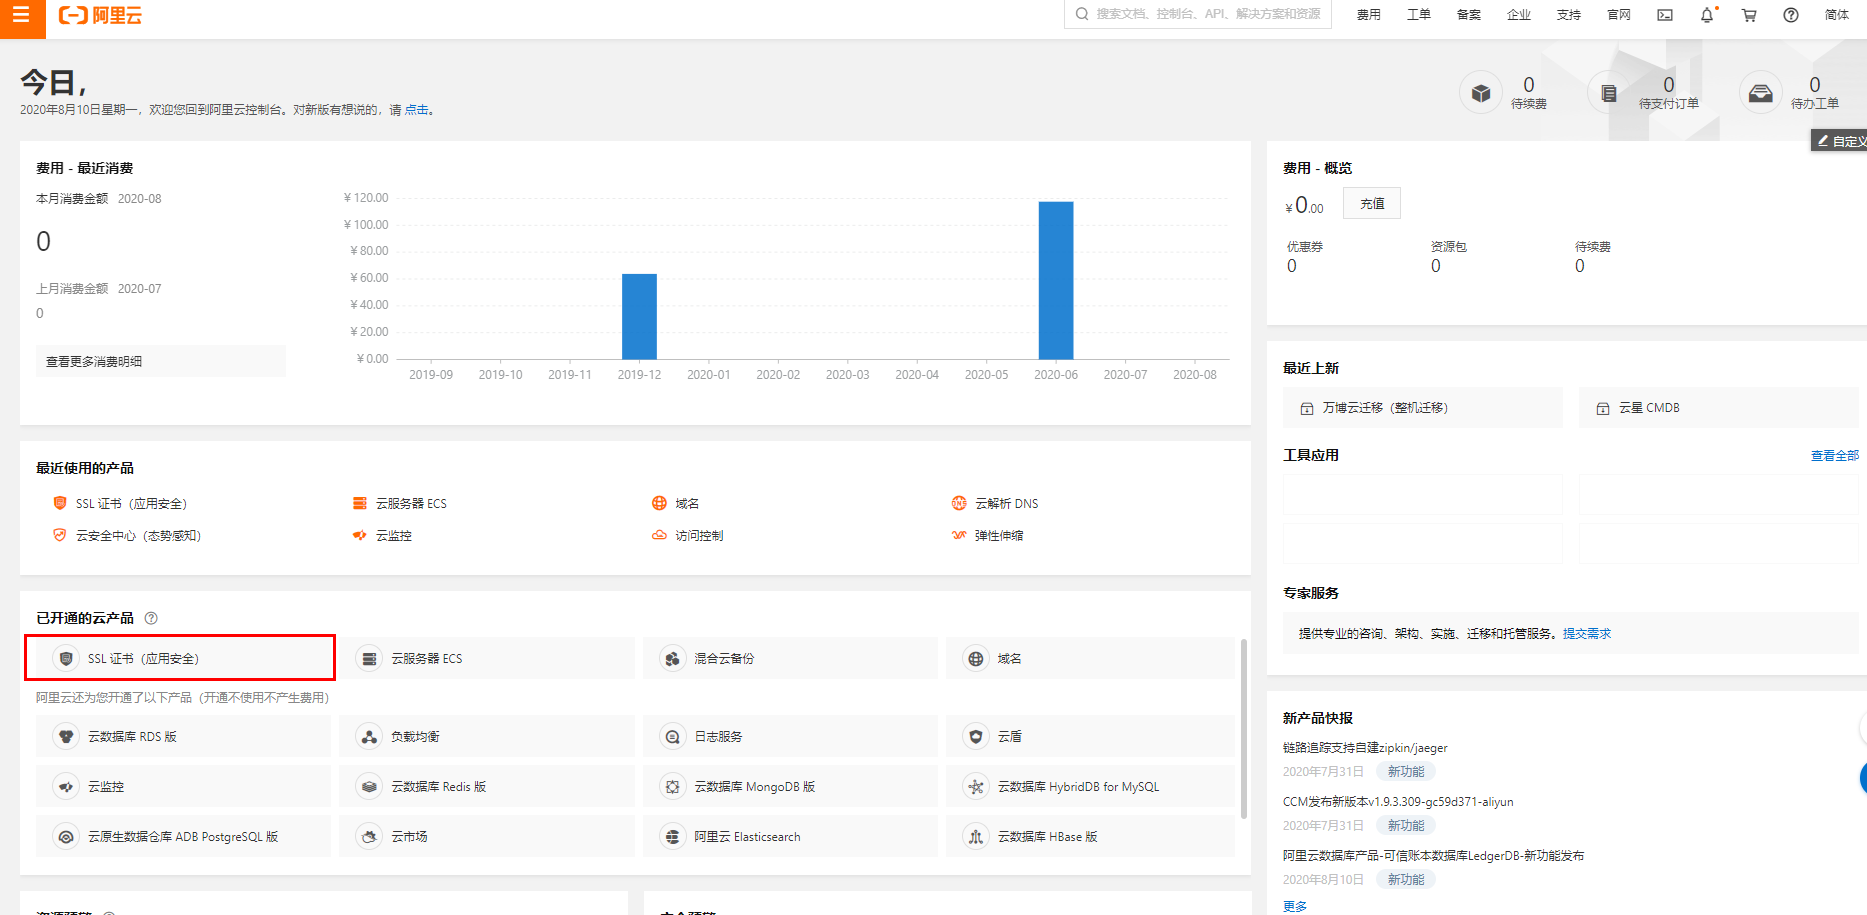The image size is (1867, 915).
Task: Open the hamburger menu in top left
Action: click(x=22, y=18)
